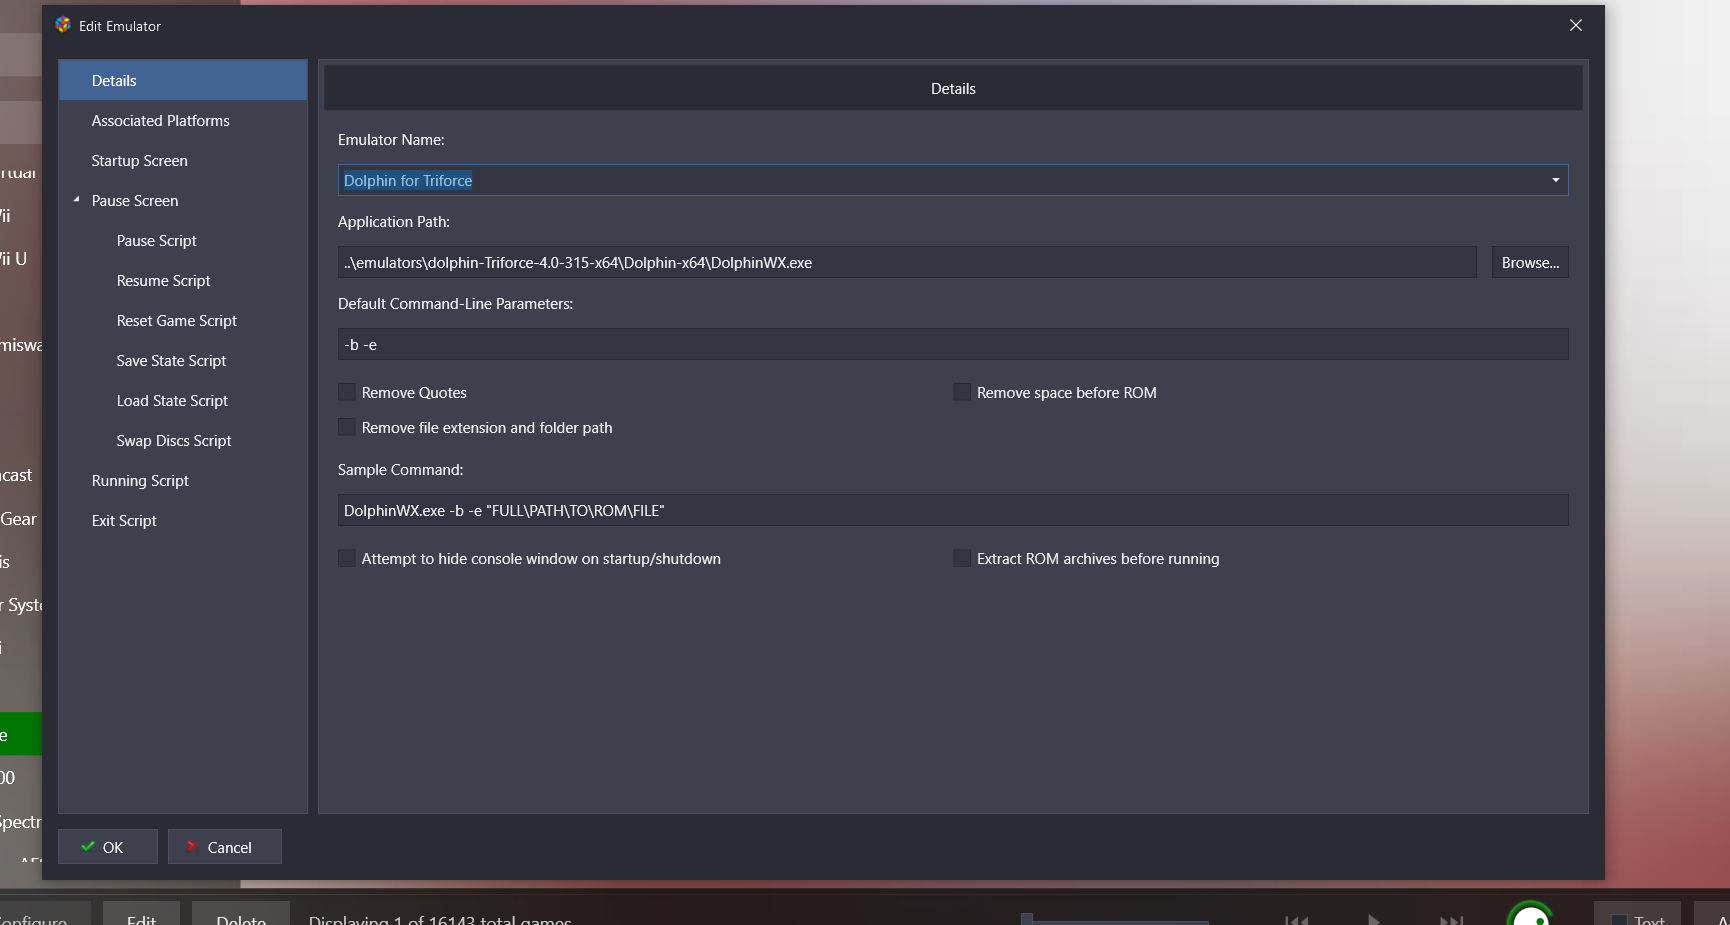1730x925 pixels.
Task: Enable Attempt to hide console window checkbox
Action: tap(347, 558)
